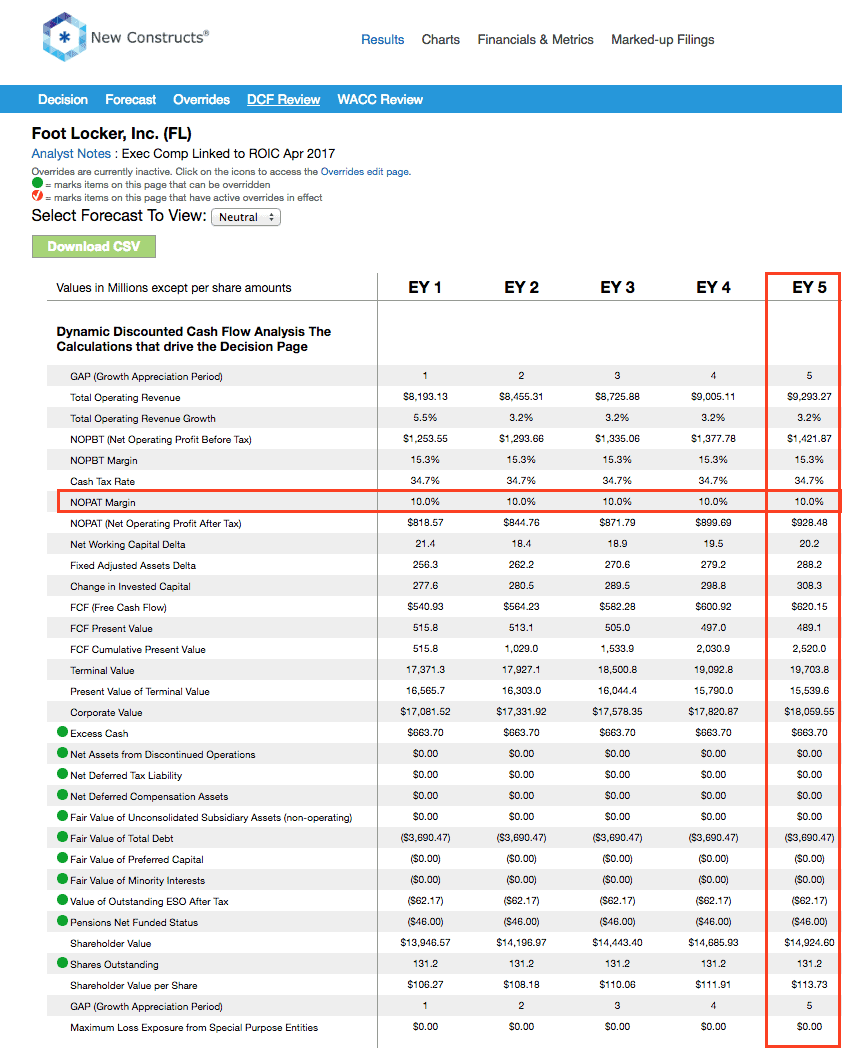Click the green dot for Net Assets from Discontinued Operations
Screen dimensions: 842x1048
(63, 754)
